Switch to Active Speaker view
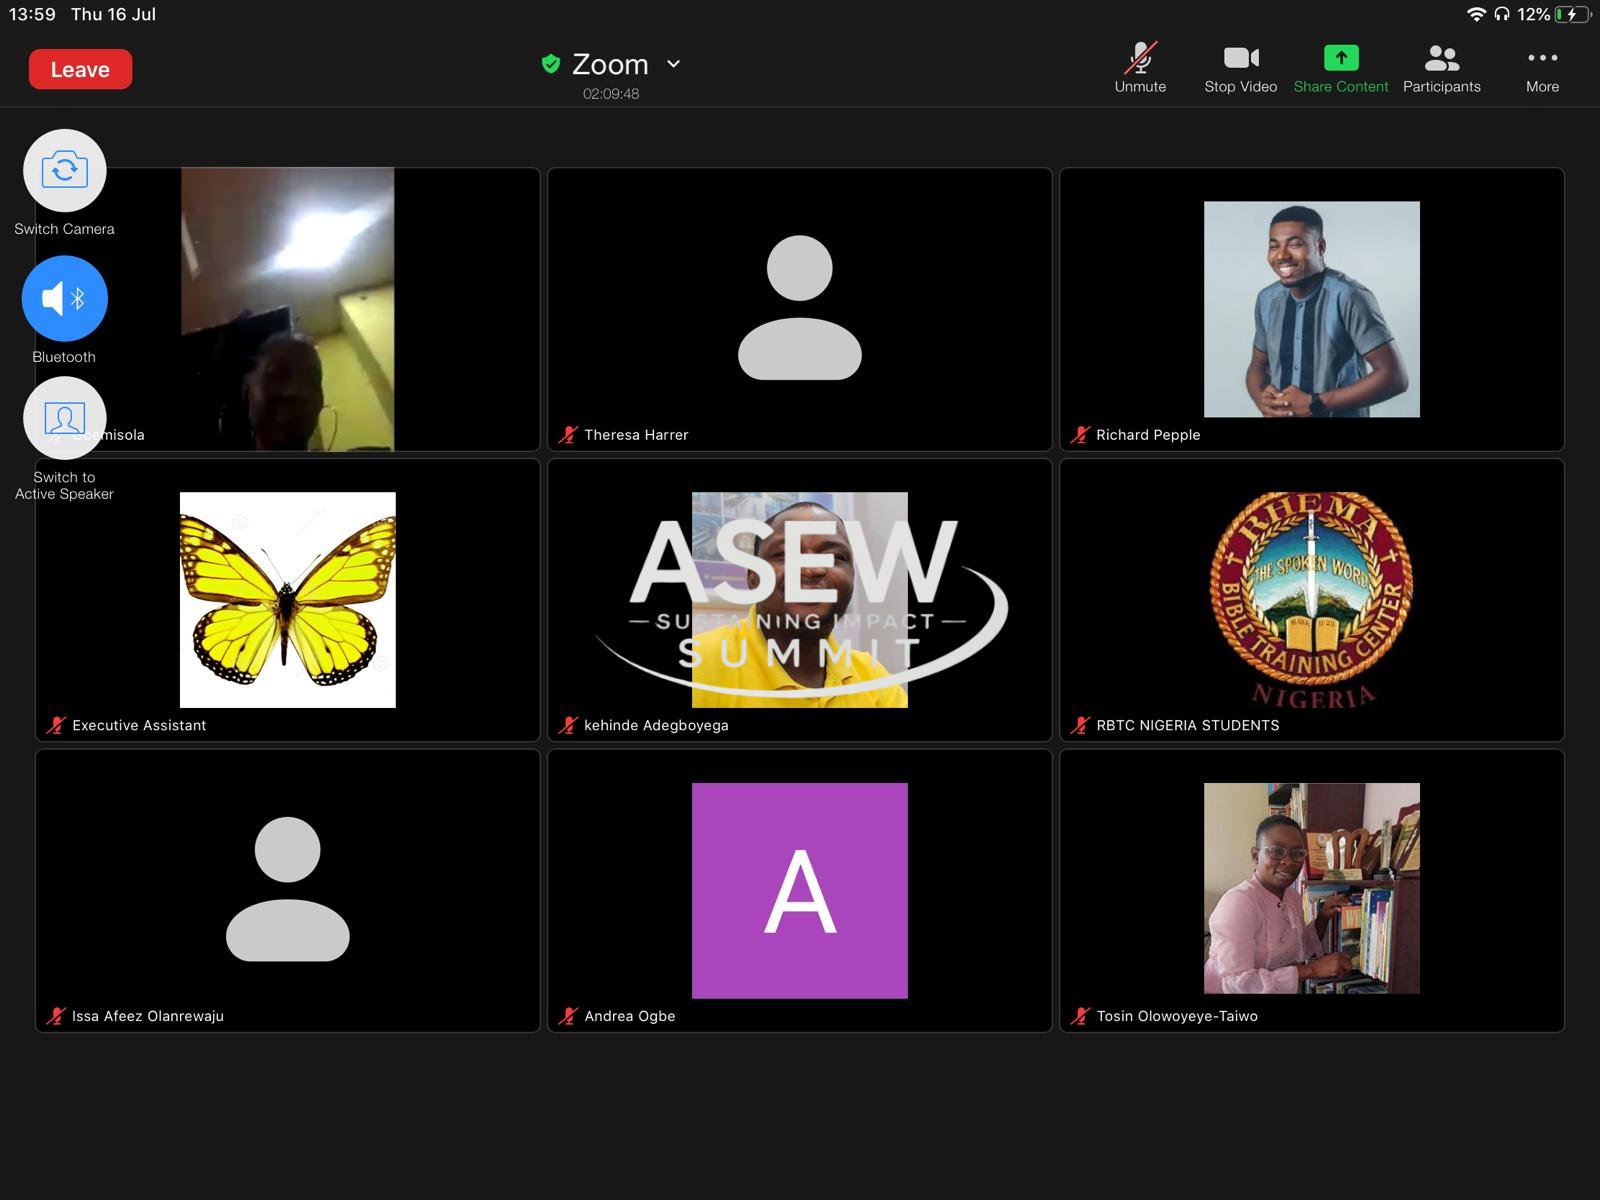The image size is (1600, 1200). coord(65,418)
